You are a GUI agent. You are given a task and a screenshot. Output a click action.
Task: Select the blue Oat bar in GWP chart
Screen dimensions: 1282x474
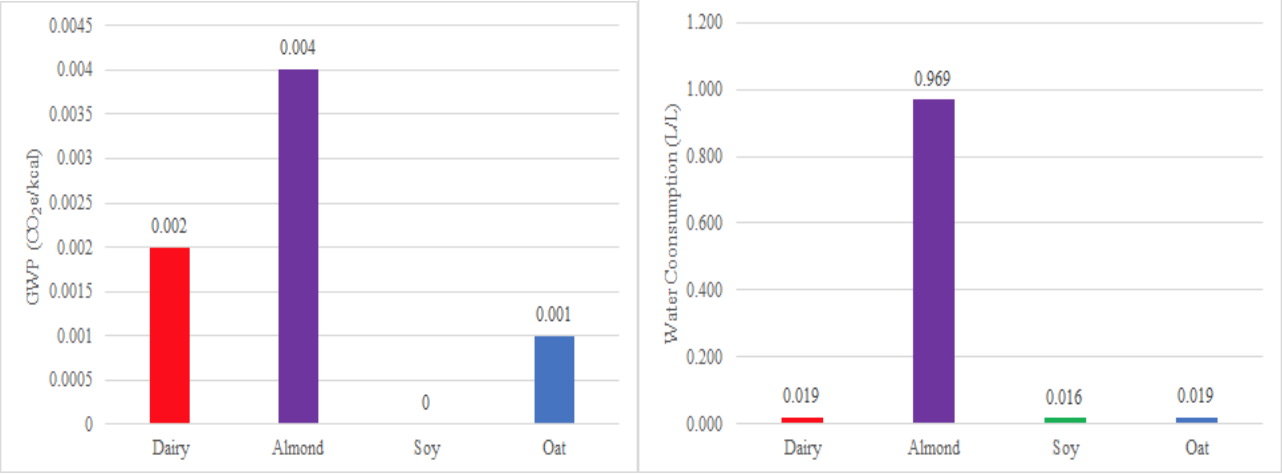tap(554, 380)
